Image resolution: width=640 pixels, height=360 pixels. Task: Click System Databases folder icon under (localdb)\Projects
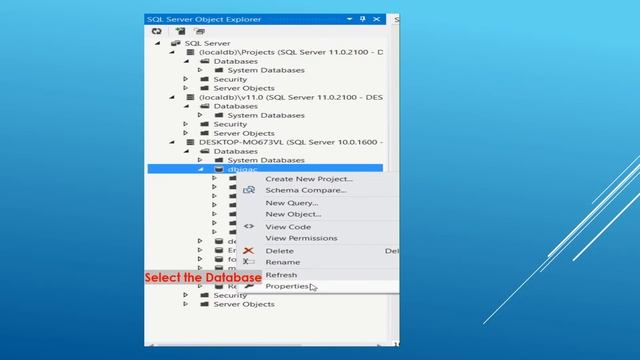(219, 70)
